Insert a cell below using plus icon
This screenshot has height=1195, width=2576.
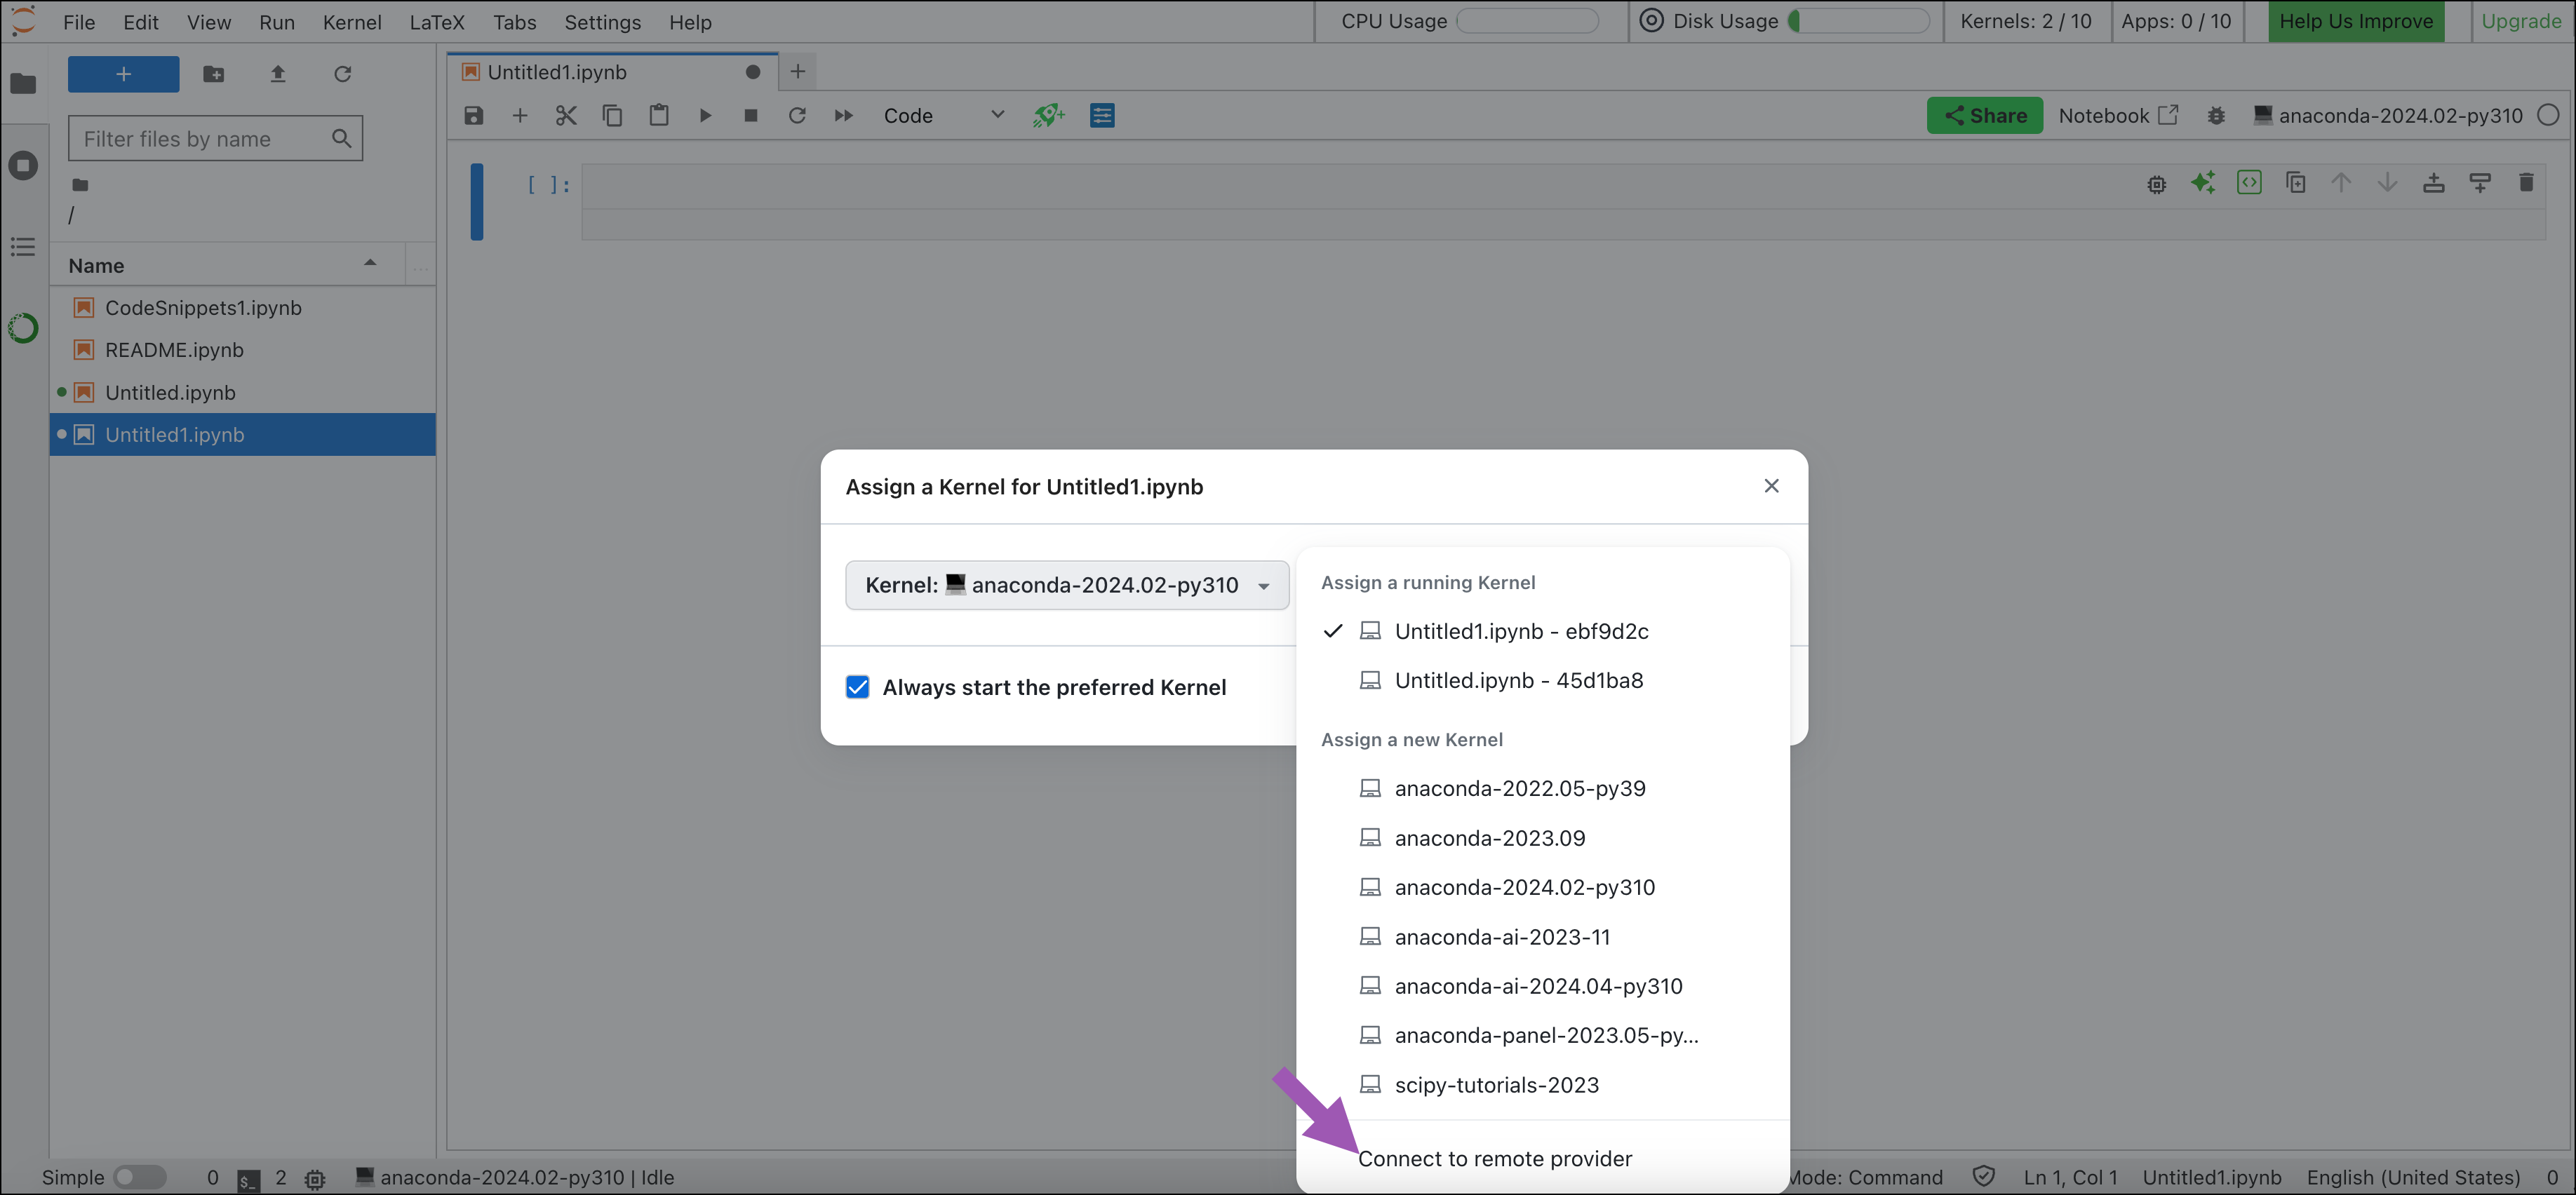(520, 116)
